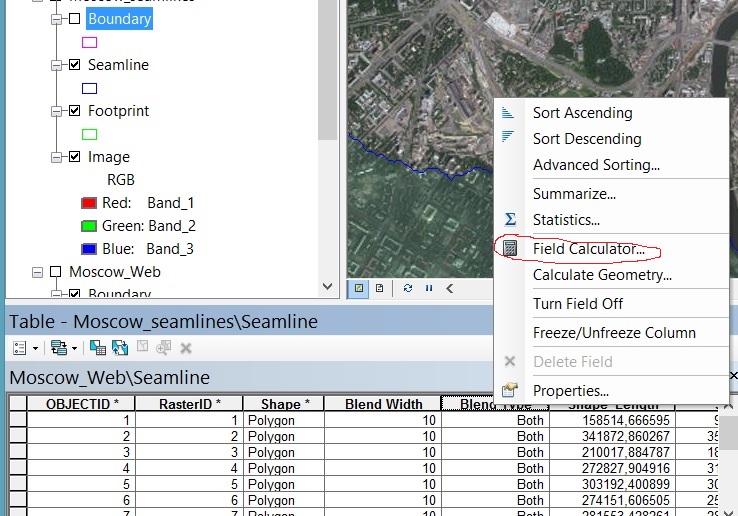Click the OBJECTID column header
The image size is (738, 516).
[x=81, y=404]
